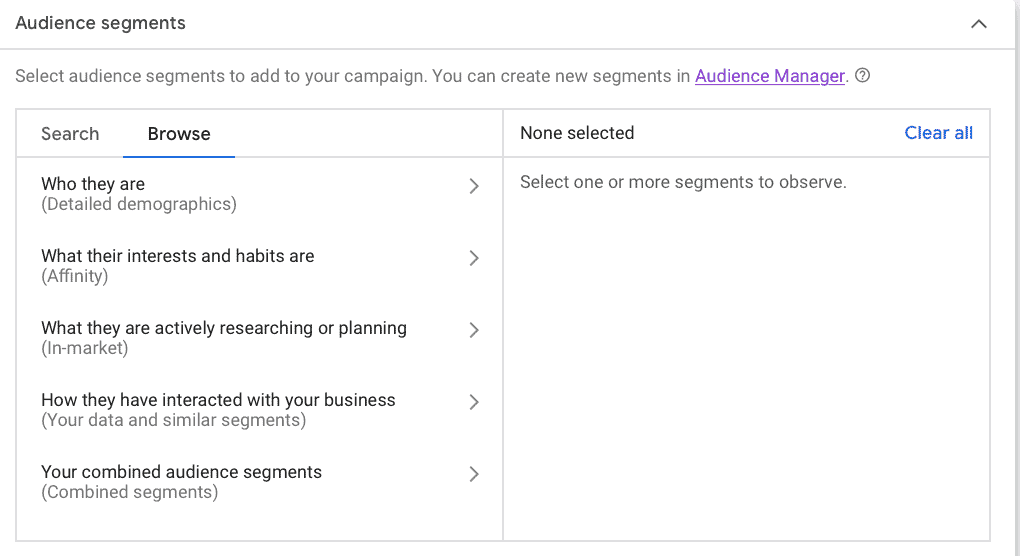
Task: Click the chevron for interacted with your business
Action: (474, 402)
